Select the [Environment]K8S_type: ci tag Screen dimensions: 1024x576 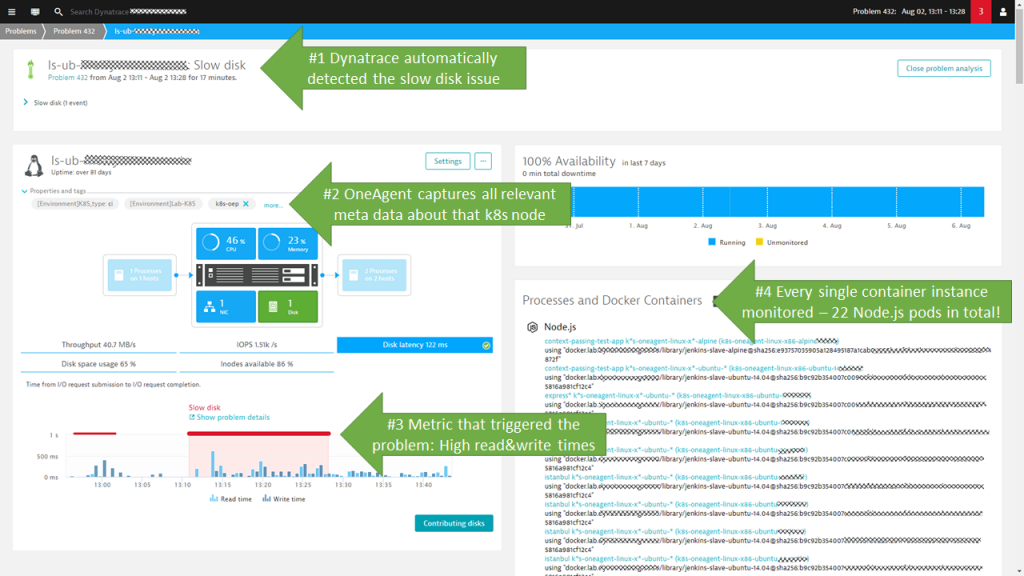click(75, 204)
